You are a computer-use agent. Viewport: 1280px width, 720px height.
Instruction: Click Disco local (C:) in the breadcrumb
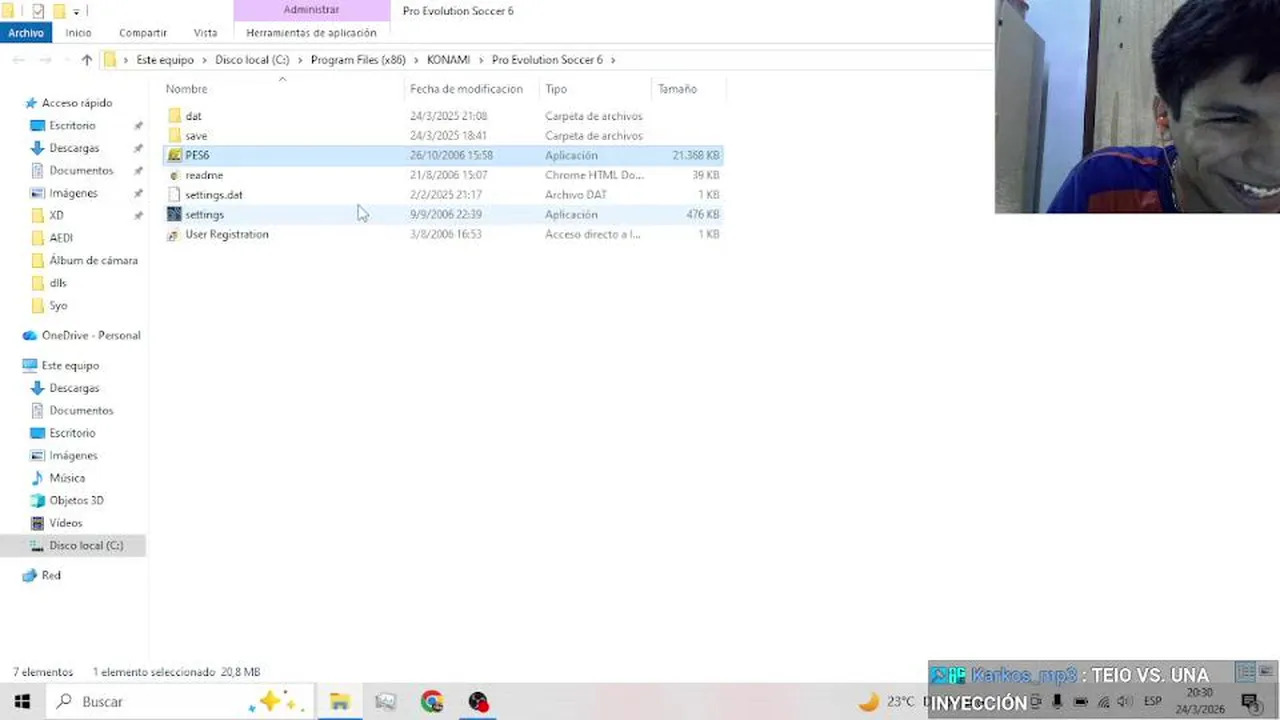click(x=252, y=60)
